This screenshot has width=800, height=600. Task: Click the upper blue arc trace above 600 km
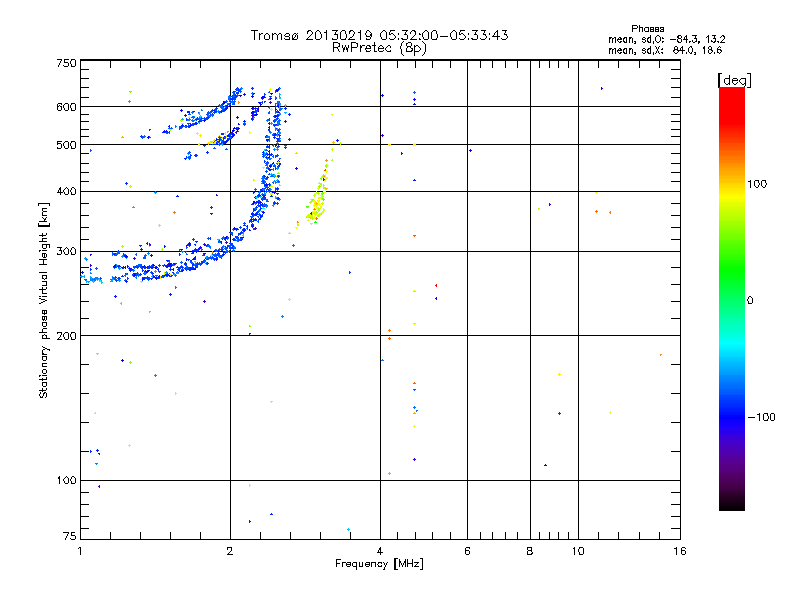[x=212, y=111]
